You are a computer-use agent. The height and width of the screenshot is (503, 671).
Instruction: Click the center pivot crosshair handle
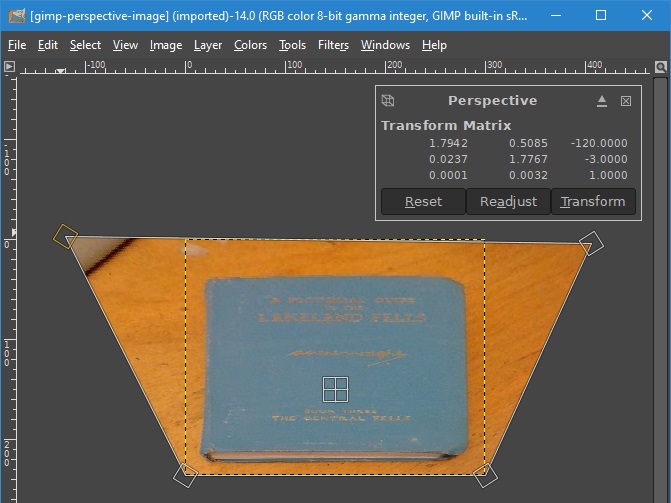pyautogui.click(x=336, y=389)
